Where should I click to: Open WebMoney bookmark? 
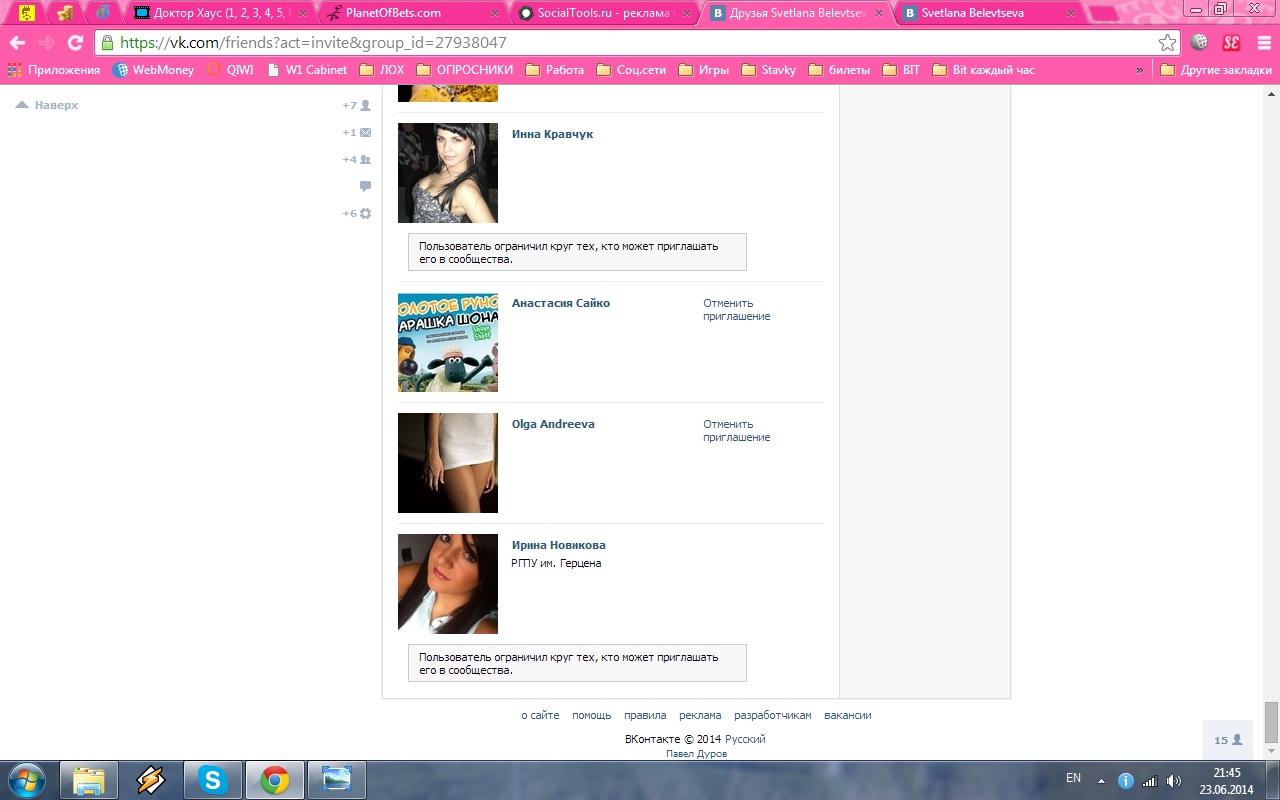(154, 70)
